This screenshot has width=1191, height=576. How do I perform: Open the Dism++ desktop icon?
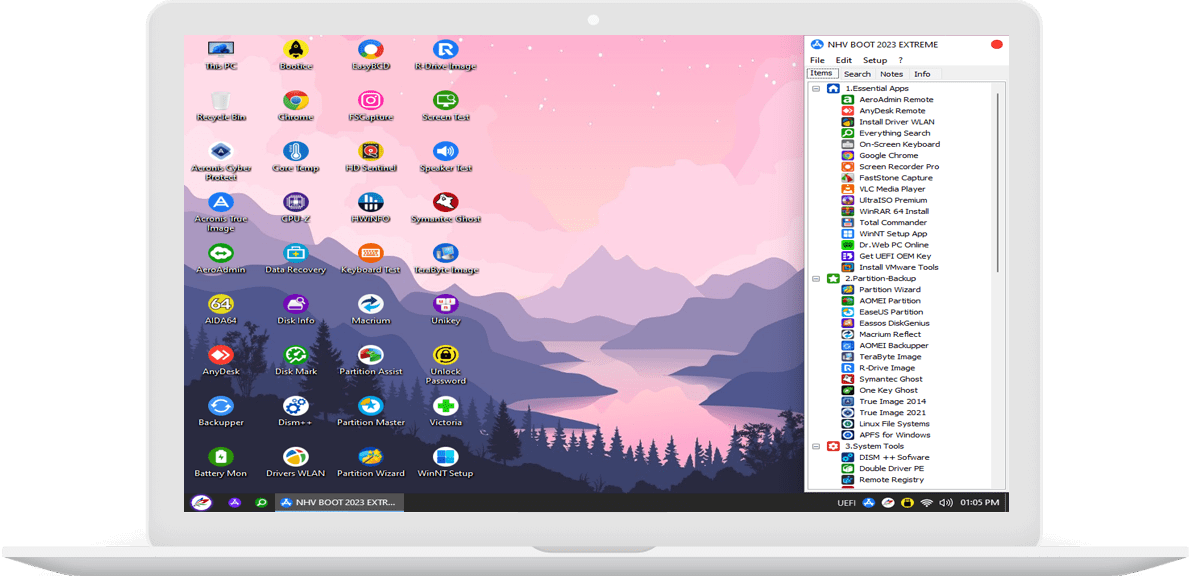[x=295, y=411]
